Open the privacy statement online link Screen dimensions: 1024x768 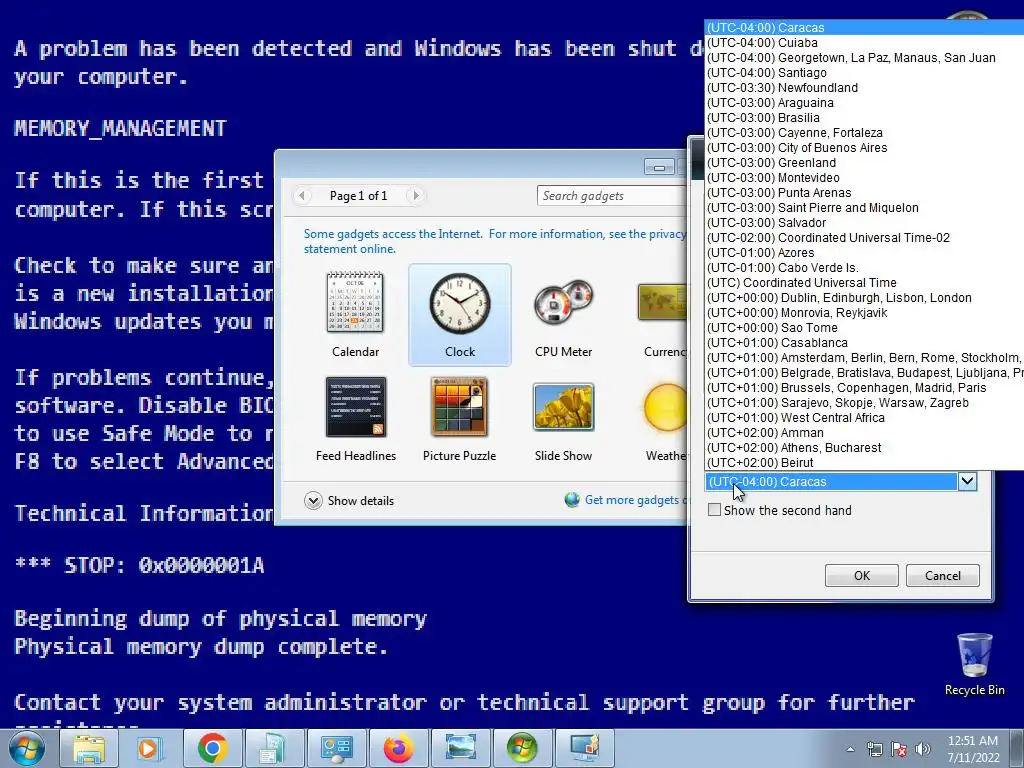click(x=495, y=241)
